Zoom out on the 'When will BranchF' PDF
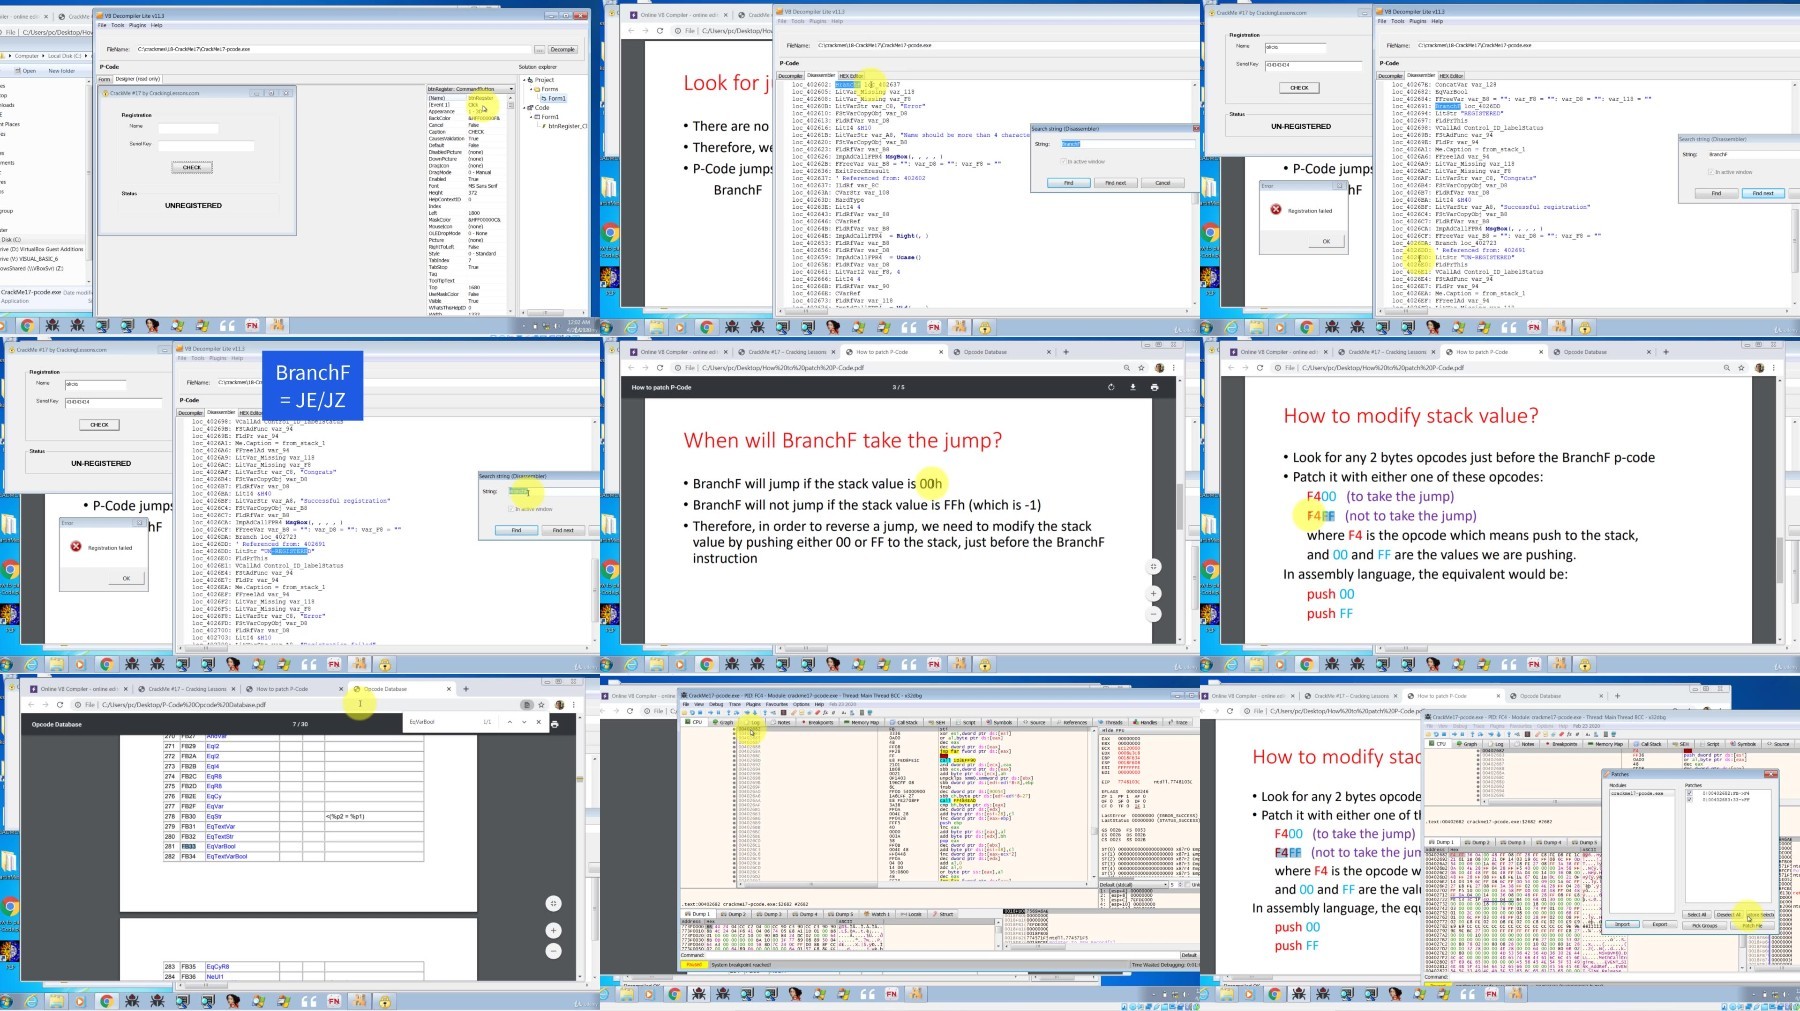This screenshot has width=1800, height=1011. (1153, 613)
